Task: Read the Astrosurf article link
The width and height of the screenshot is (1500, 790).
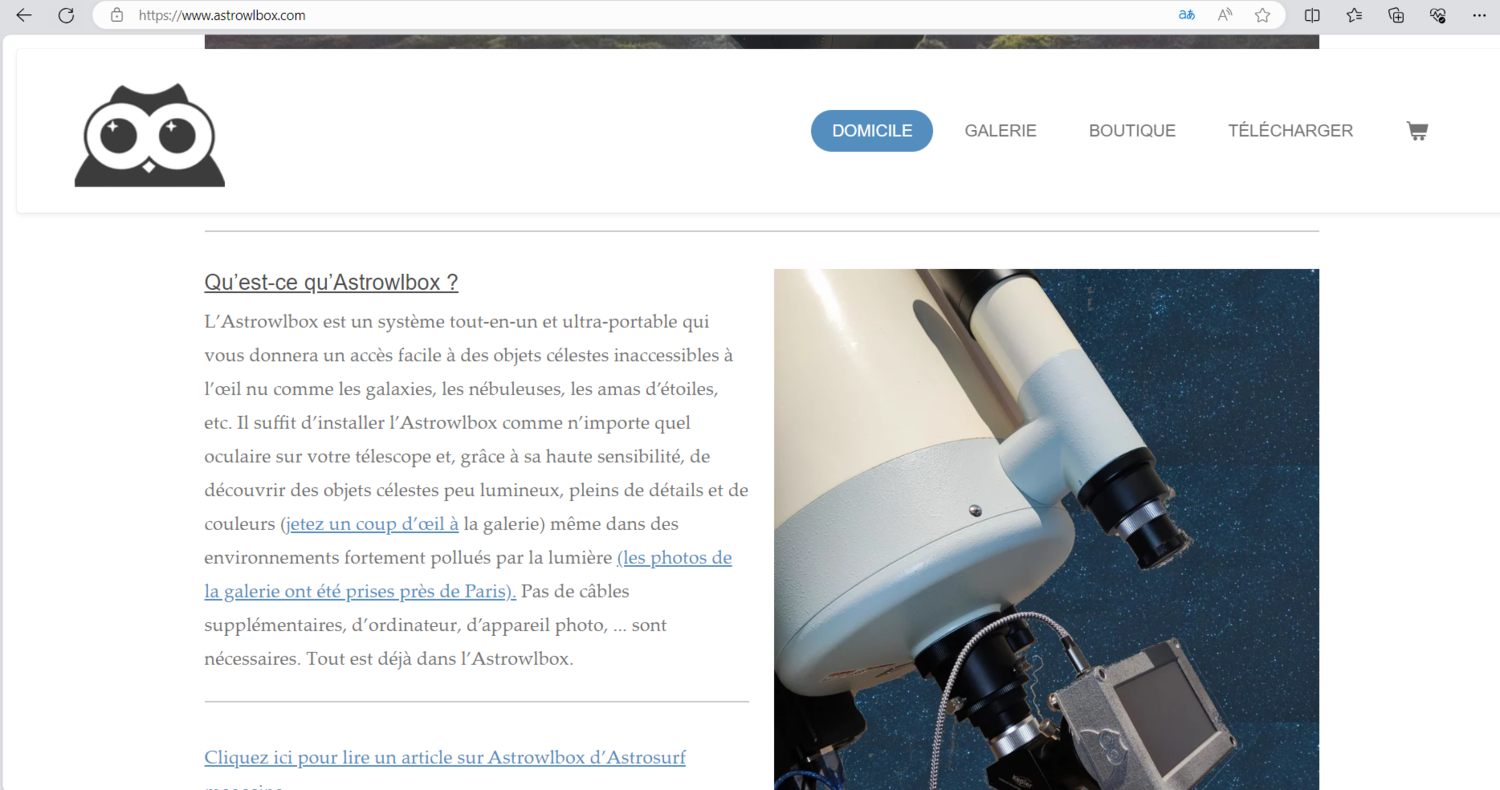Action: (x=445, y=758)
